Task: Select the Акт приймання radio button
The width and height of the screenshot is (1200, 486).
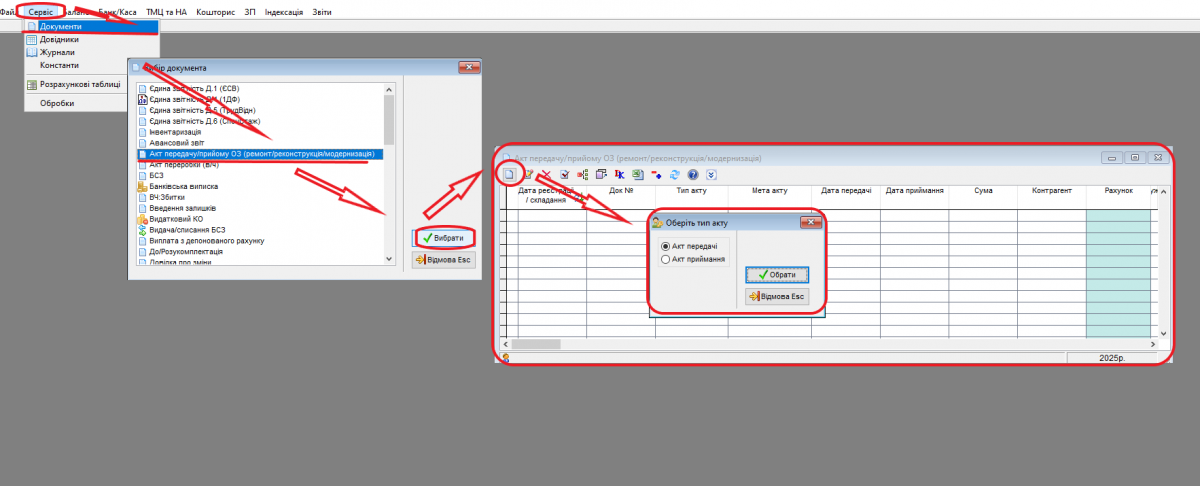Action: pos(665,259)
